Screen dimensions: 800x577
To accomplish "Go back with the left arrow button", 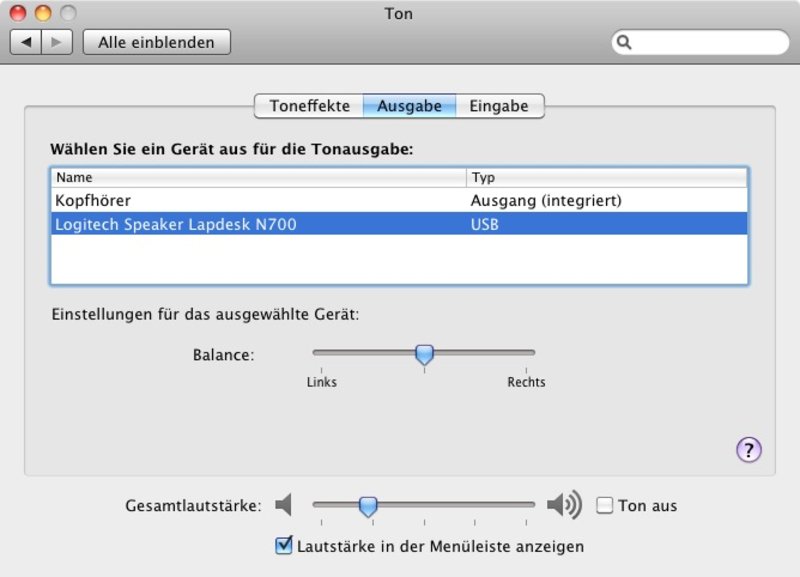I will click(x=26, y=42).
